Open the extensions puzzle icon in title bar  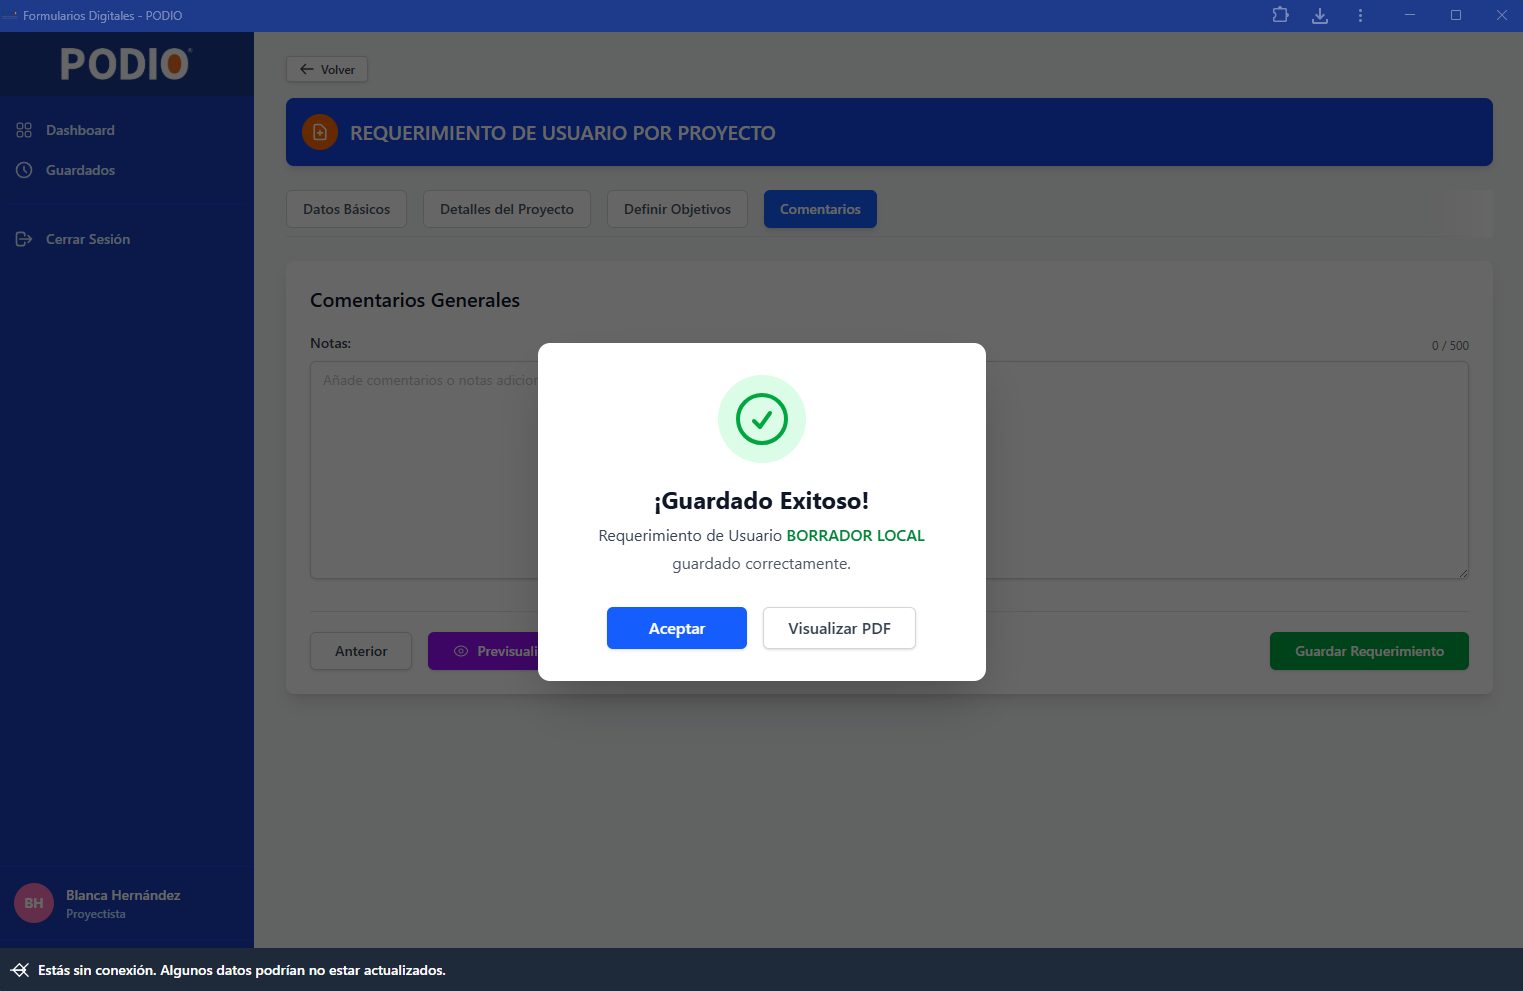[x=1280, y=15]
